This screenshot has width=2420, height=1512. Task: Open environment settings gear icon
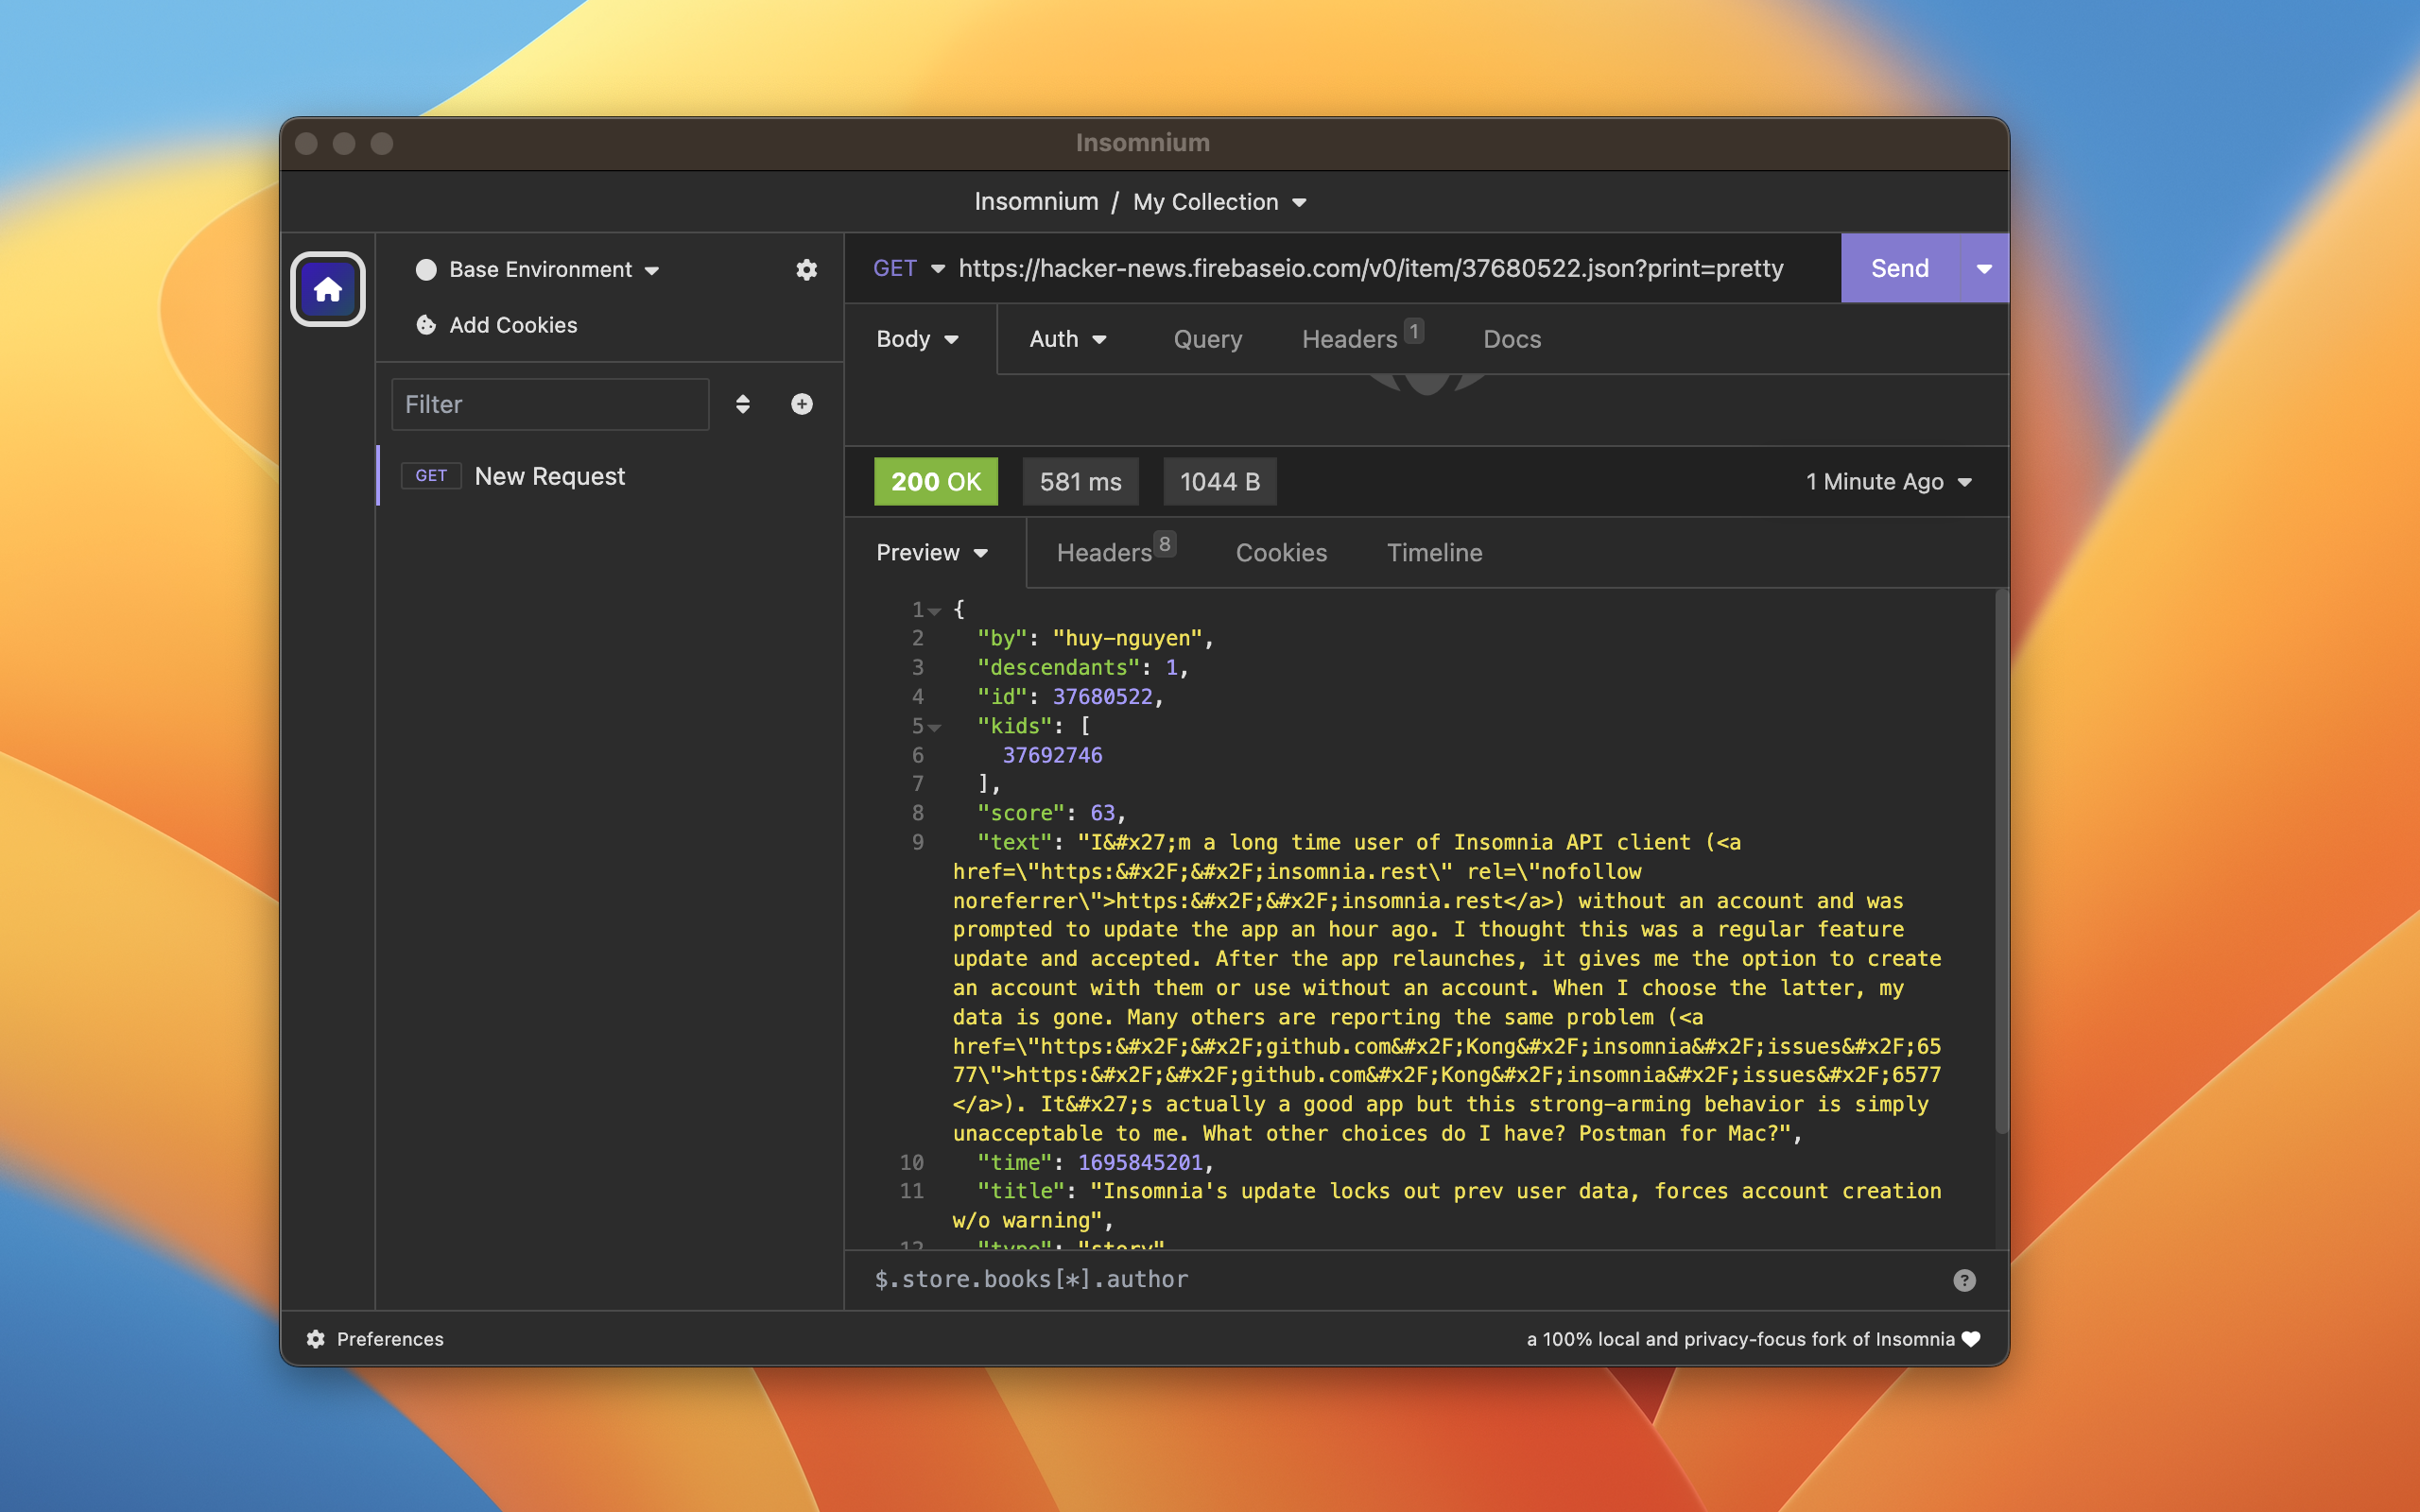coord(806,270)
